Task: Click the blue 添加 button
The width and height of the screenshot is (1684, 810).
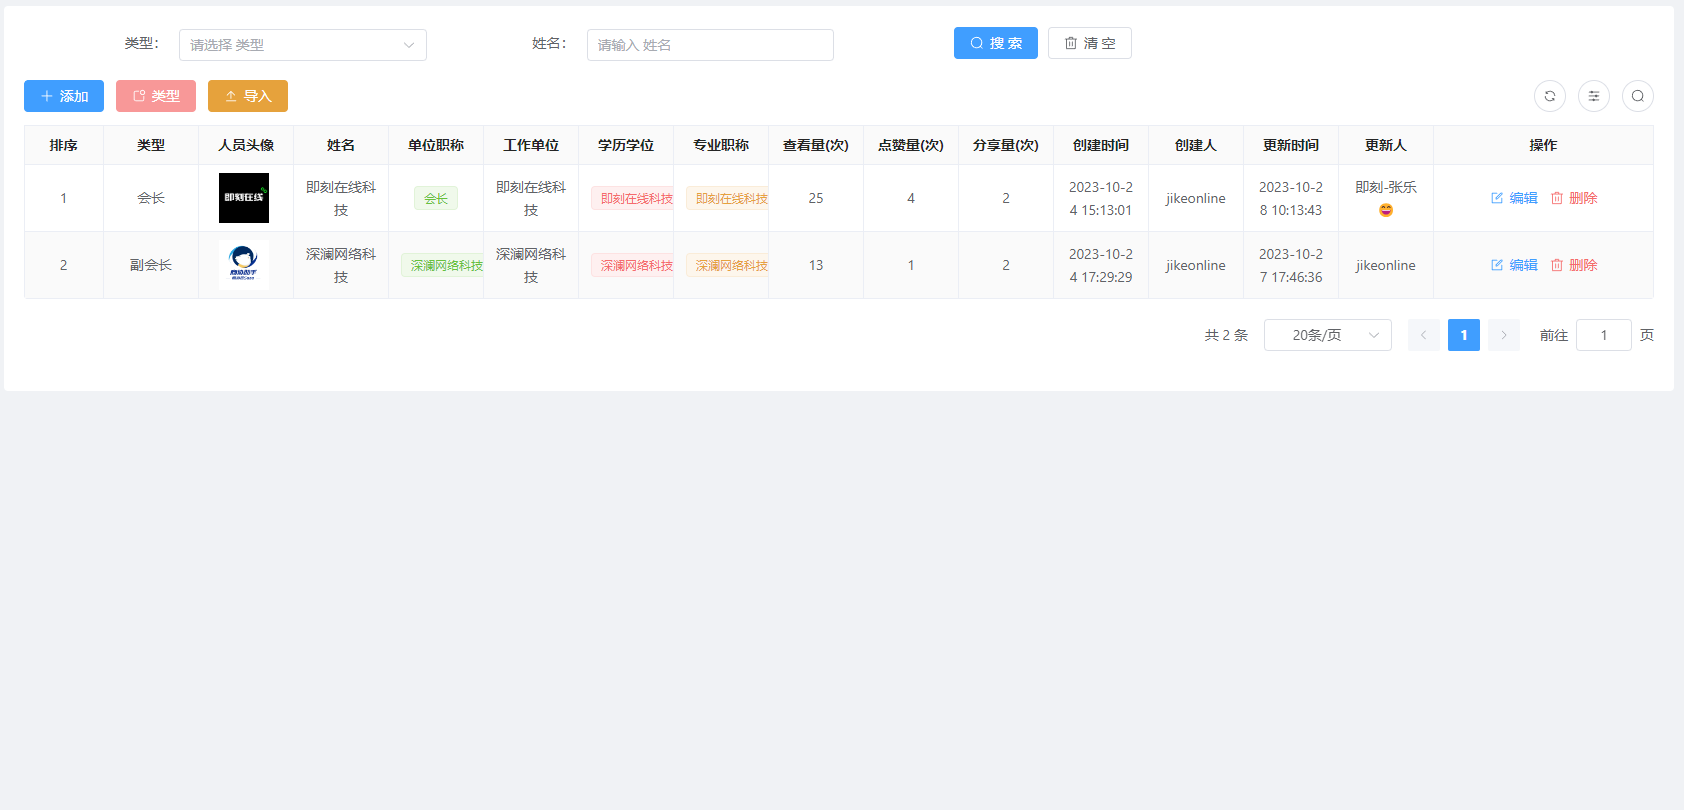Action: point(64,96)
